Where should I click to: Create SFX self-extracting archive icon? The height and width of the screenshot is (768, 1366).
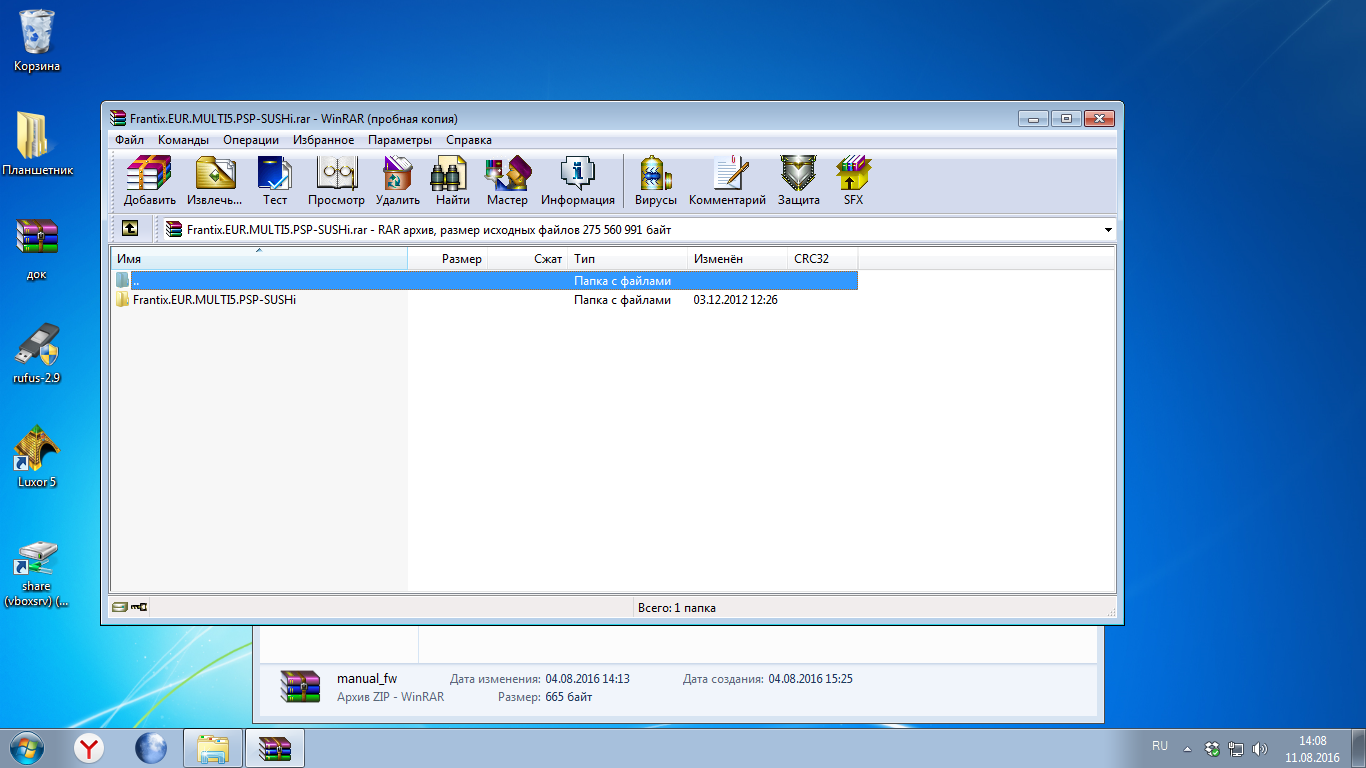[x=853, y=180]
